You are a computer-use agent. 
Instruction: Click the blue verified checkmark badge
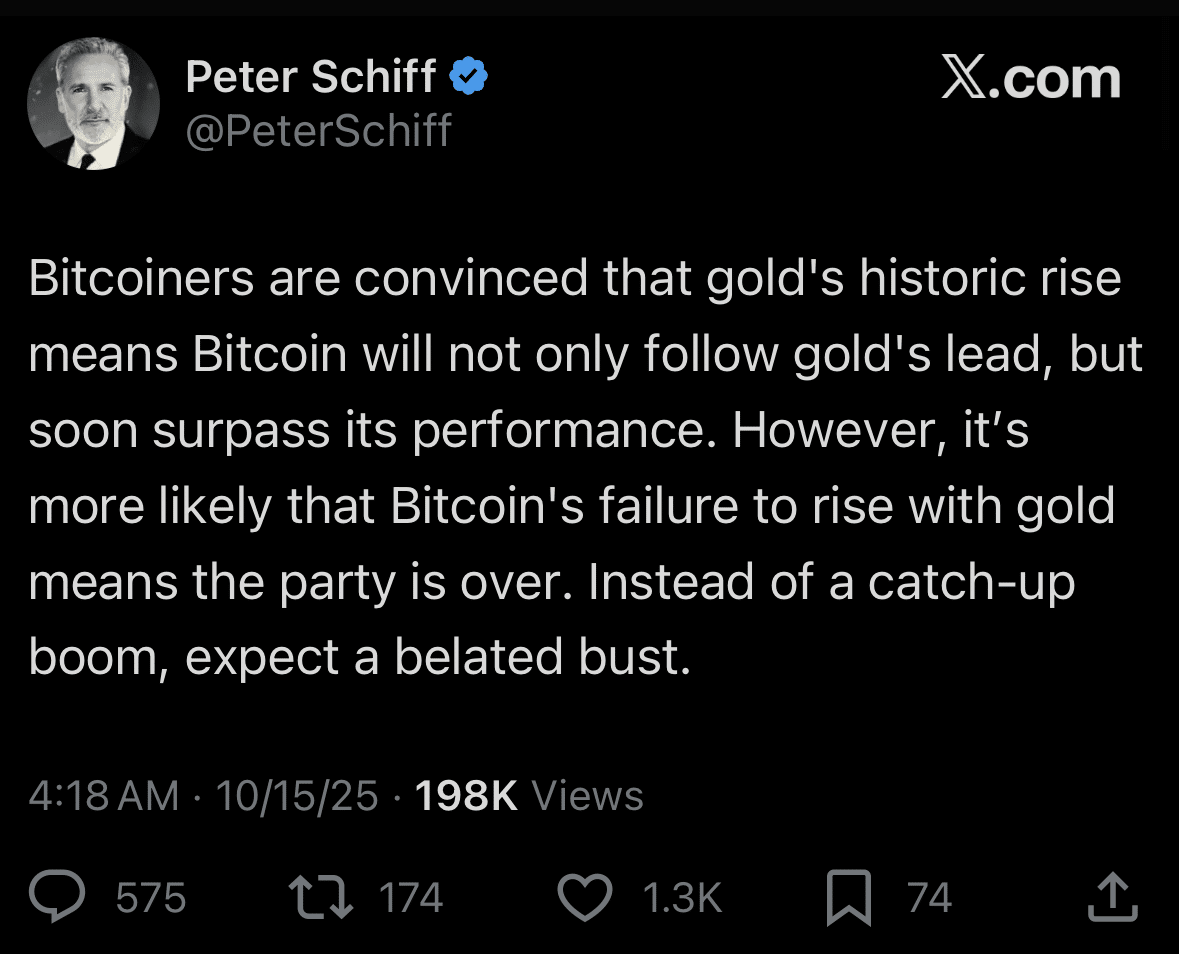[469, 77]
